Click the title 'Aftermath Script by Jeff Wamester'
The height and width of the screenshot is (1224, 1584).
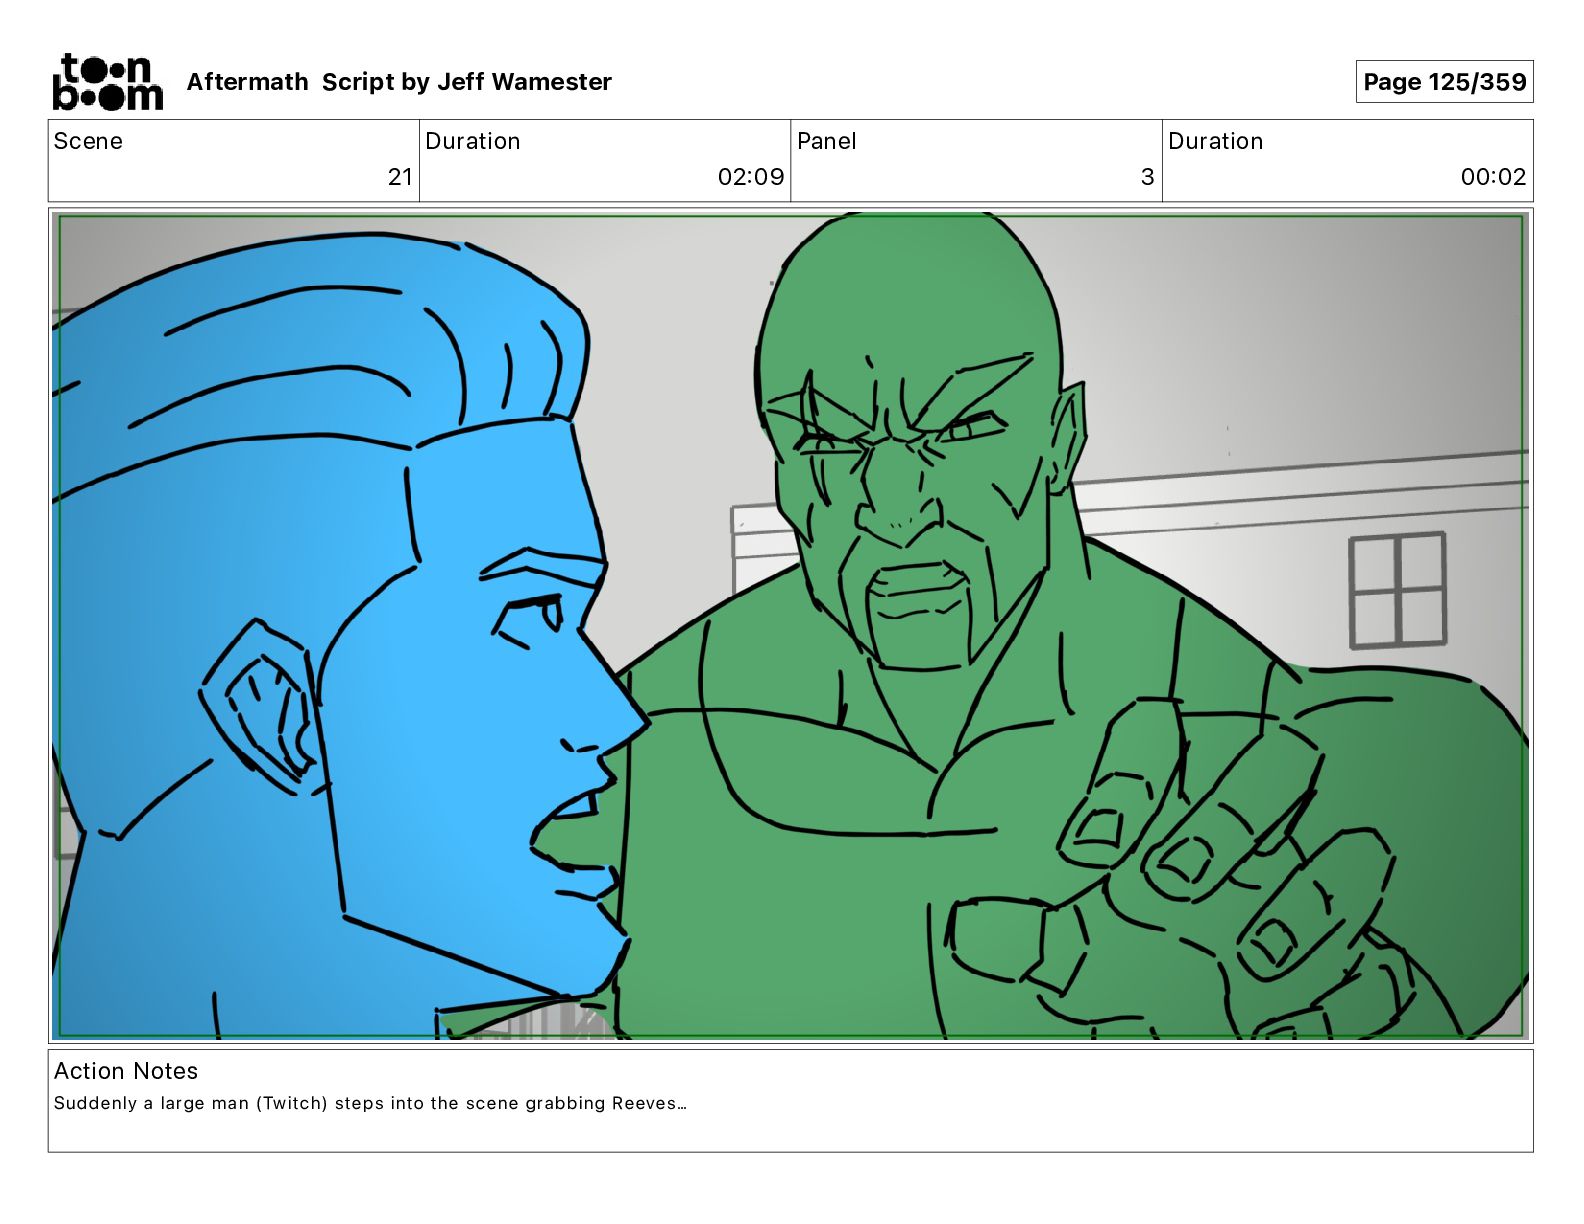click(x=399, y=82)
